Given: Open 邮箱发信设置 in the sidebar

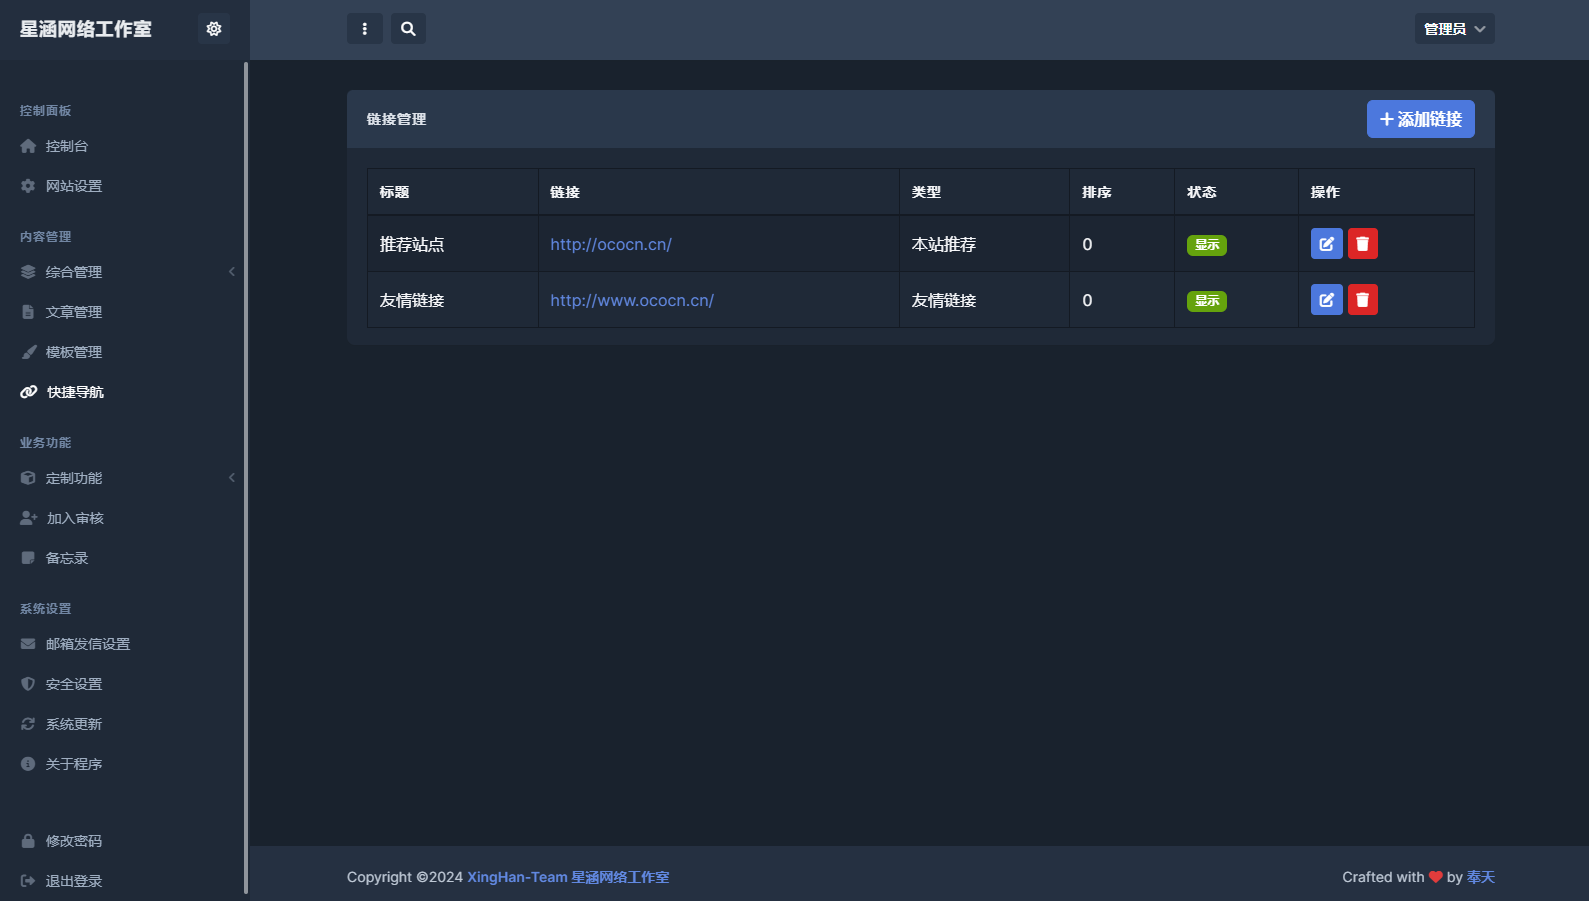Looking at the screenshot, I should click(x=88, y=644).
